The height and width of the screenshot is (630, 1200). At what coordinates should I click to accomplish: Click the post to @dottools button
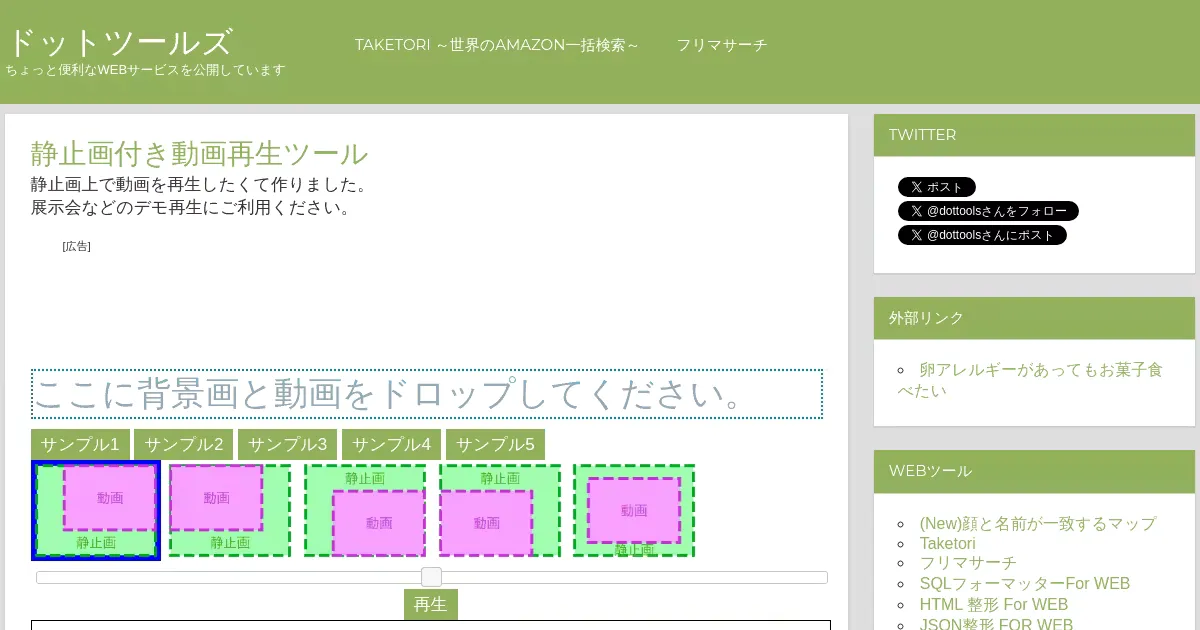982,235
